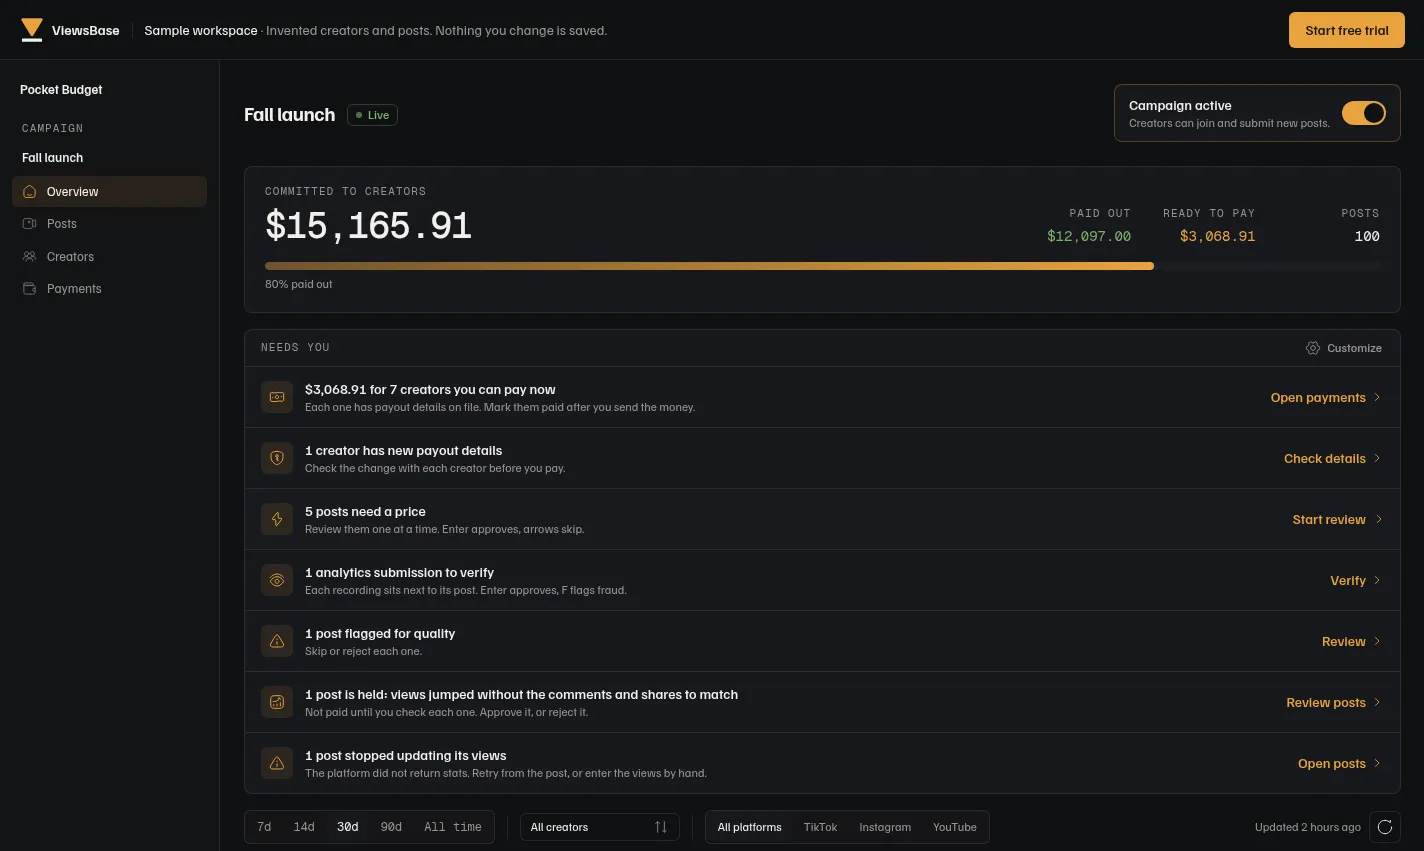This screenshot has width=1424, height=851.
Task: Select the All time range
Action: click(x=453, y=827)
